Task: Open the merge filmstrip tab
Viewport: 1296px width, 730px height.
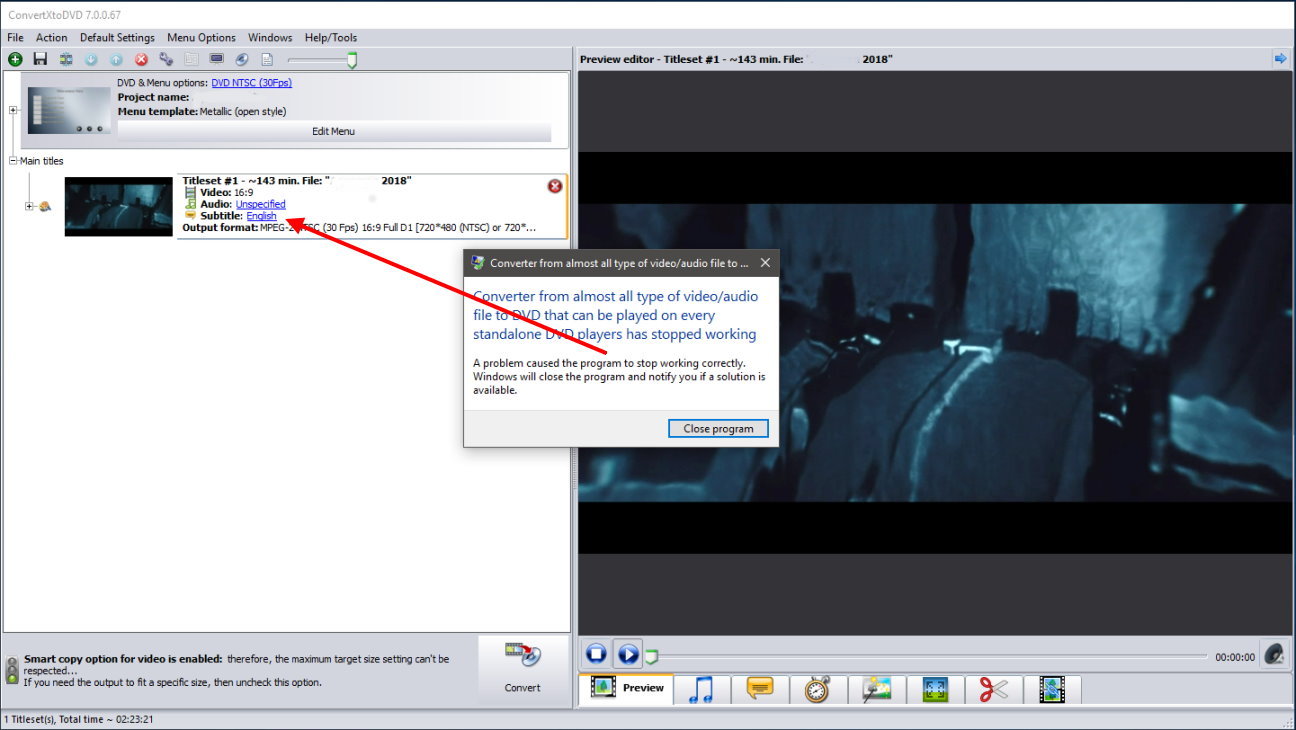Action: point(1052,689)
